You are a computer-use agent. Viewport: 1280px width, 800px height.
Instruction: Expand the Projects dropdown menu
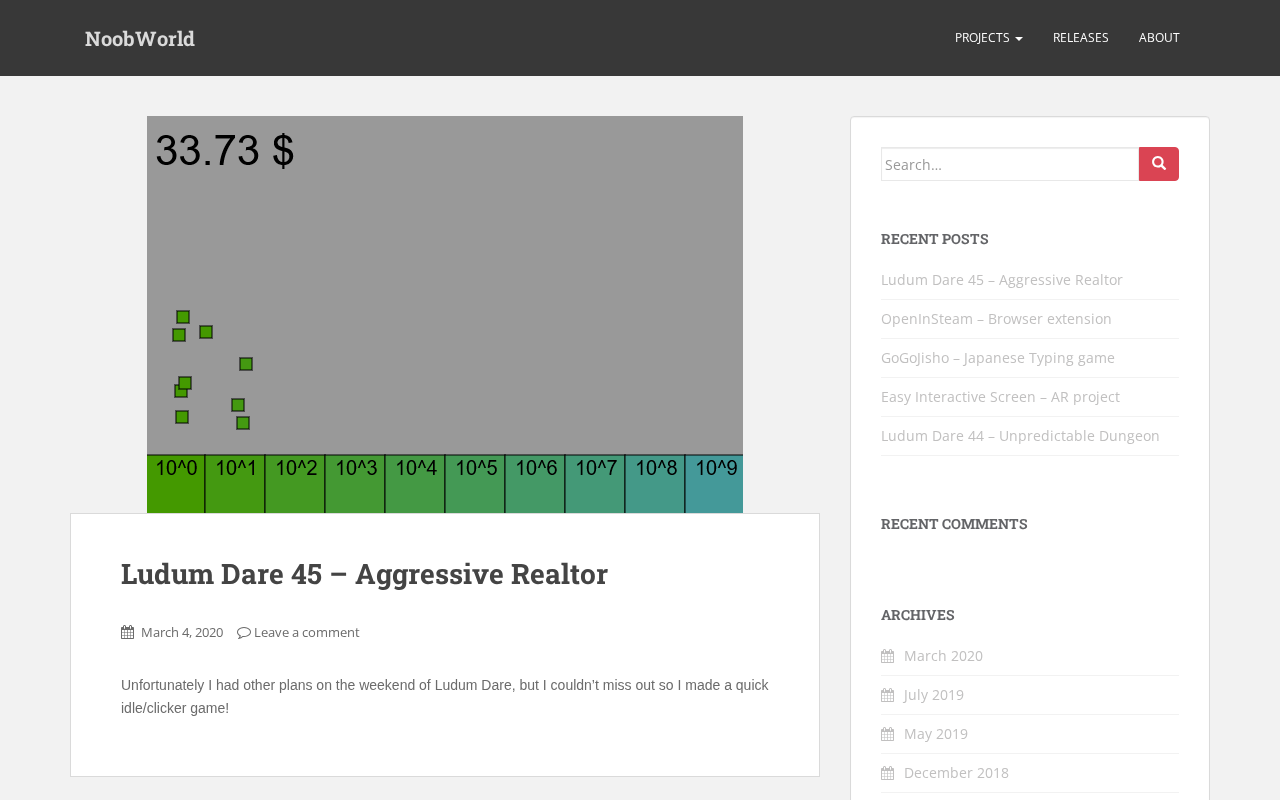[x=988, y=38]
